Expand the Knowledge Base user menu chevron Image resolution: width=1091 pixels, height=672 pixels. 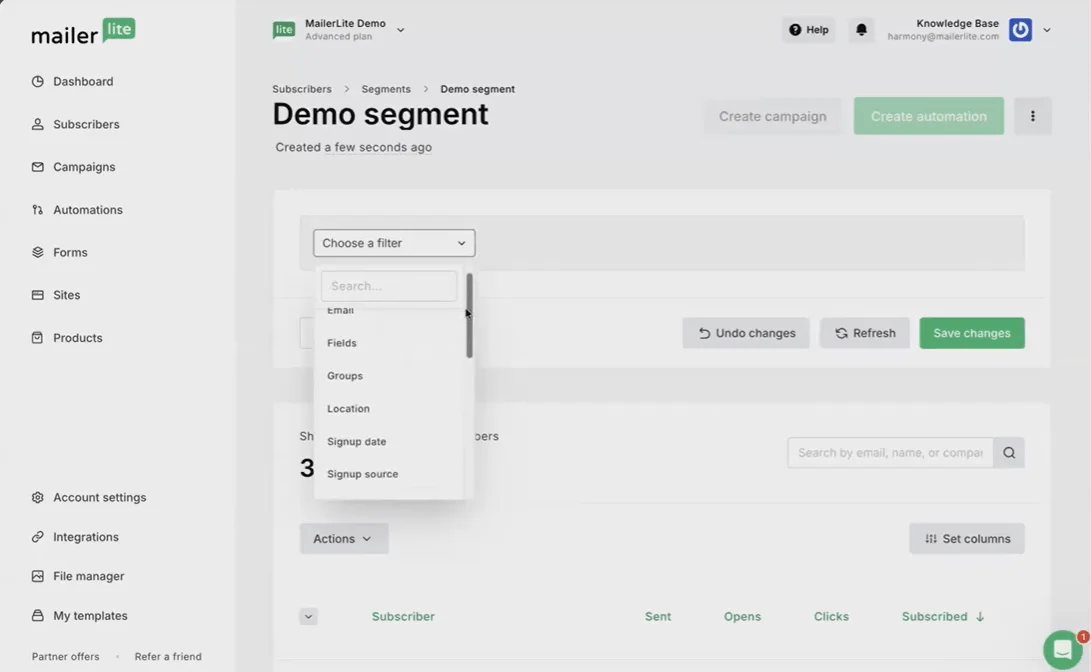(x=1046, y=30)
